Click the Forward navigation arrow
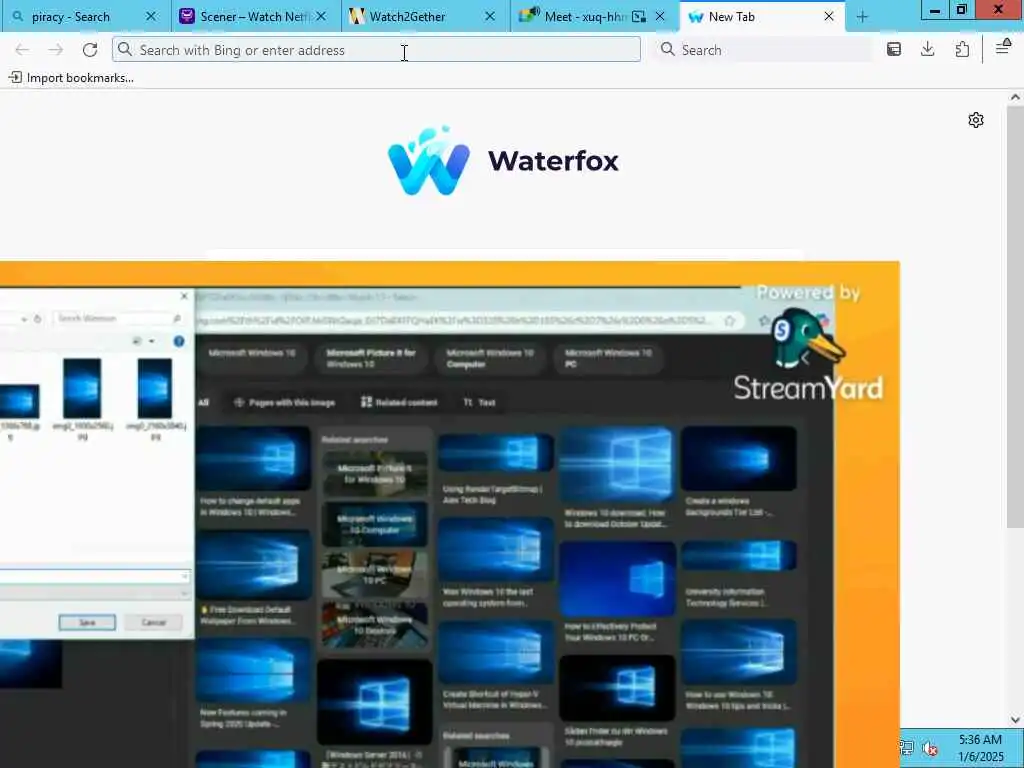Viewport: 1024px width, 768px height. pyautogui.click(x=56, y=50)
